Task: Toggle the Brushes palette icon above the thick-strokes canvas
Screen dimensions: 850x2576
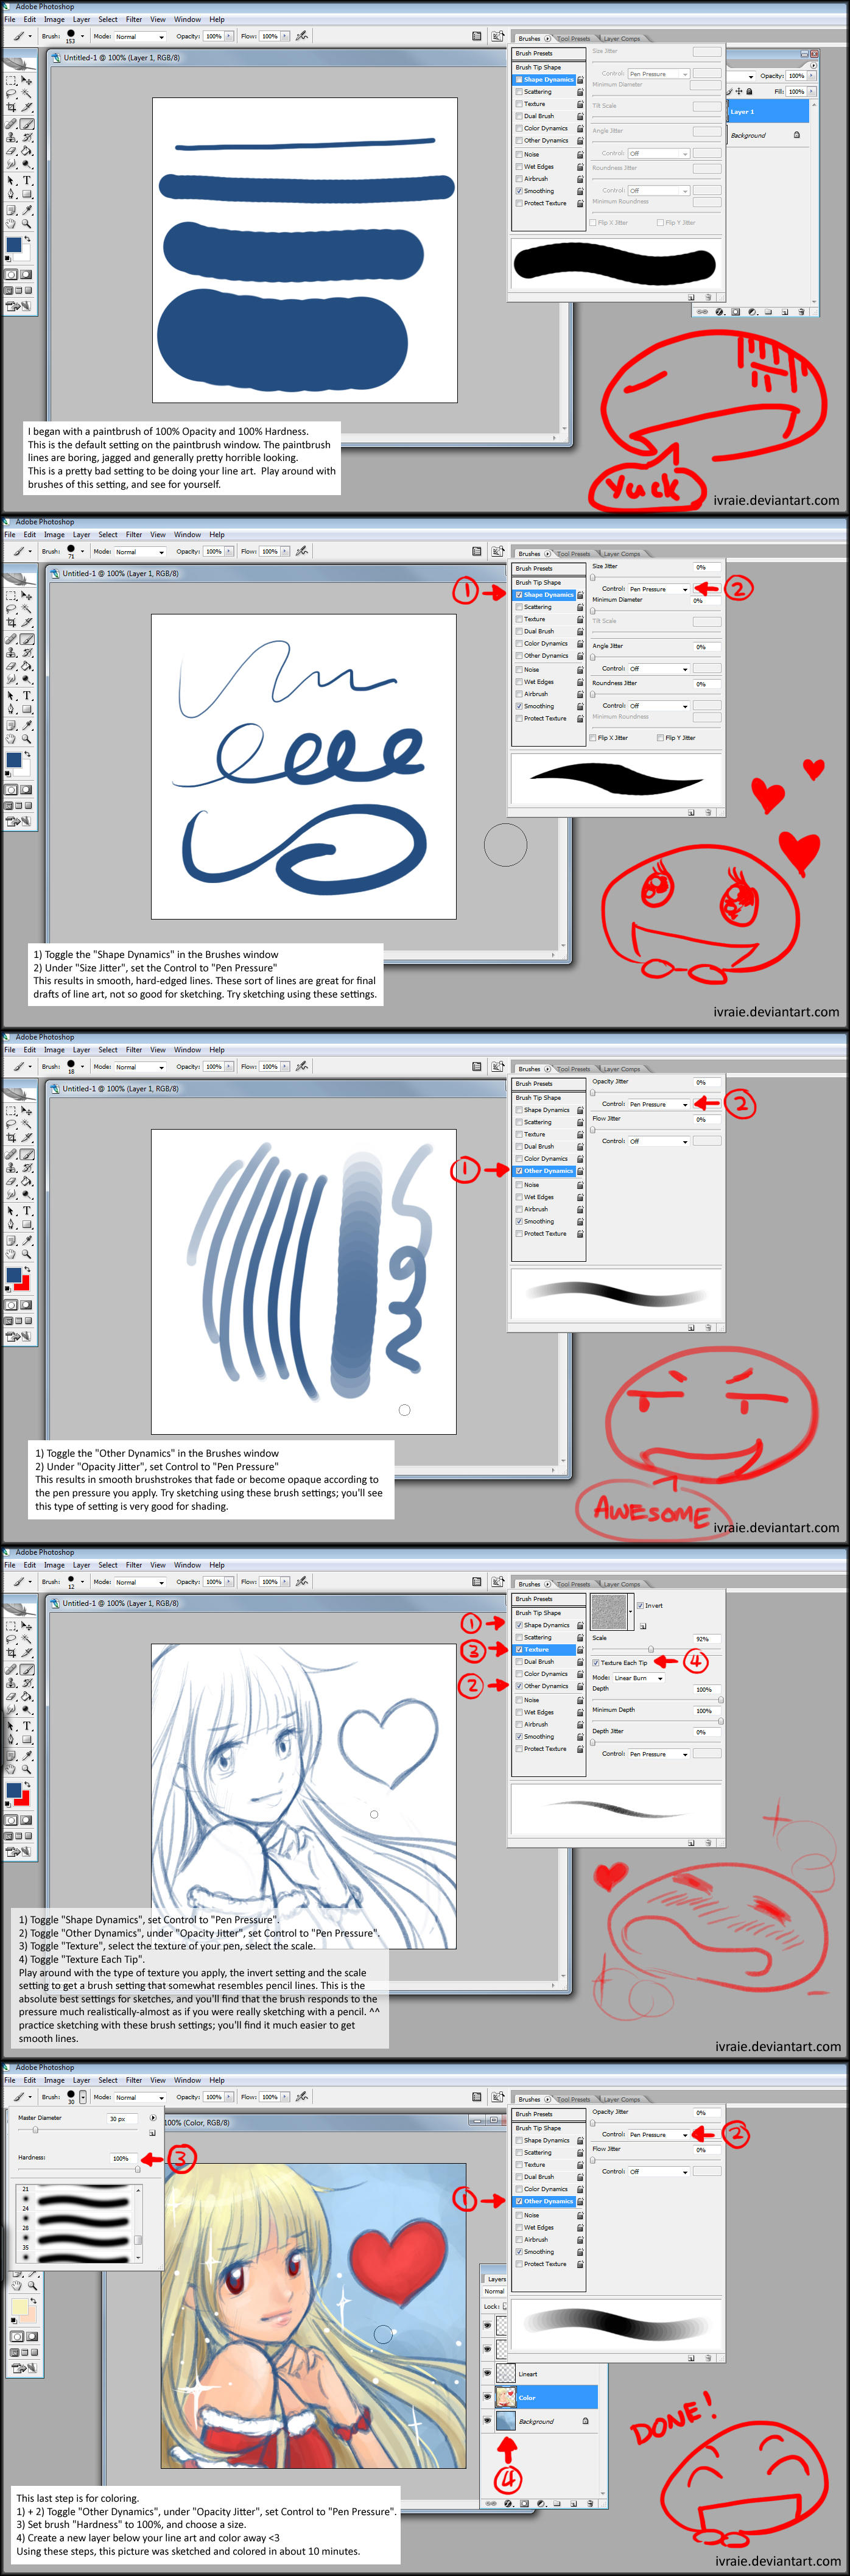Action: point(477,36)
